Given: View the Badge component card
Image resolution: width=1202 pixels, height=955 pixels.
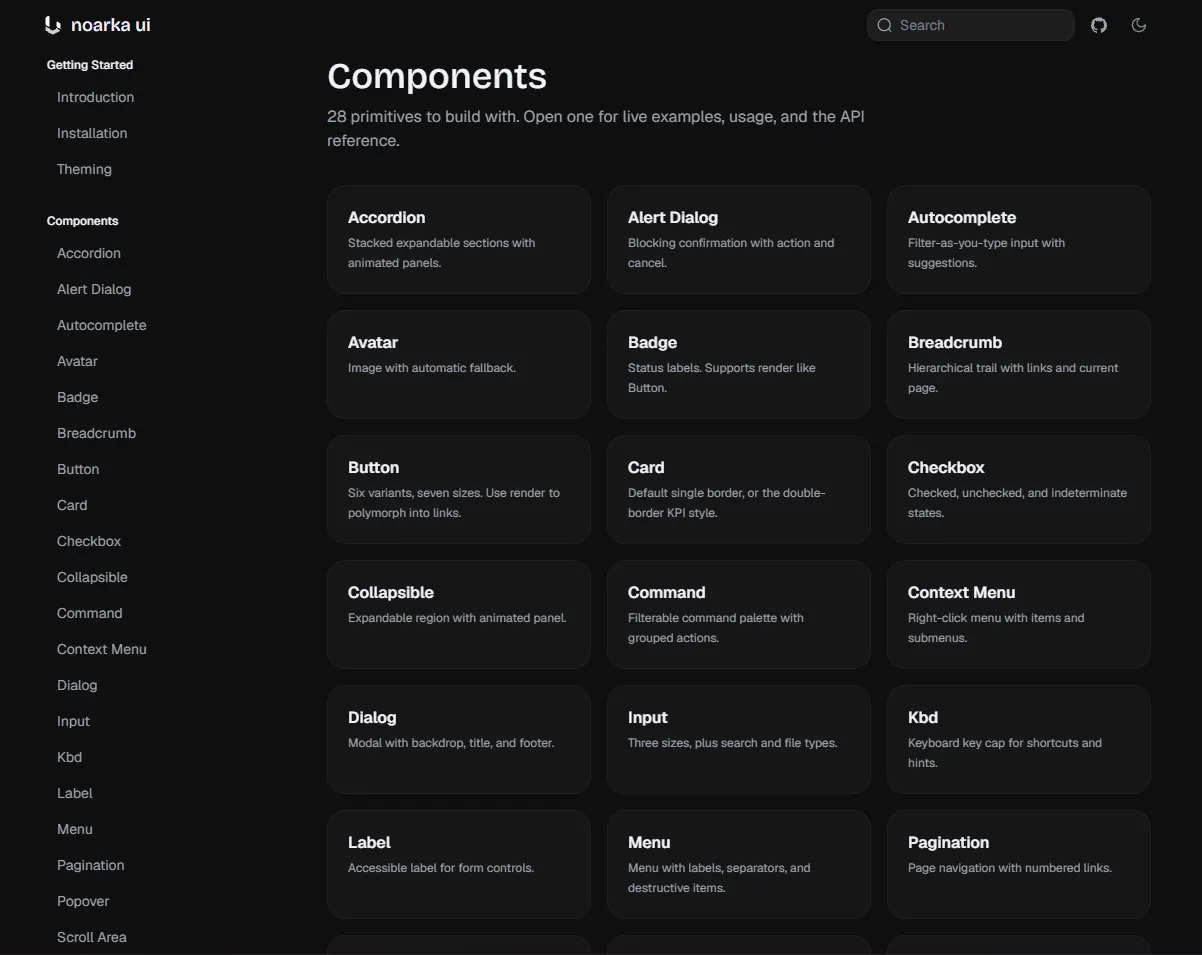Looking at the screenshot, I should coord(739,364).
